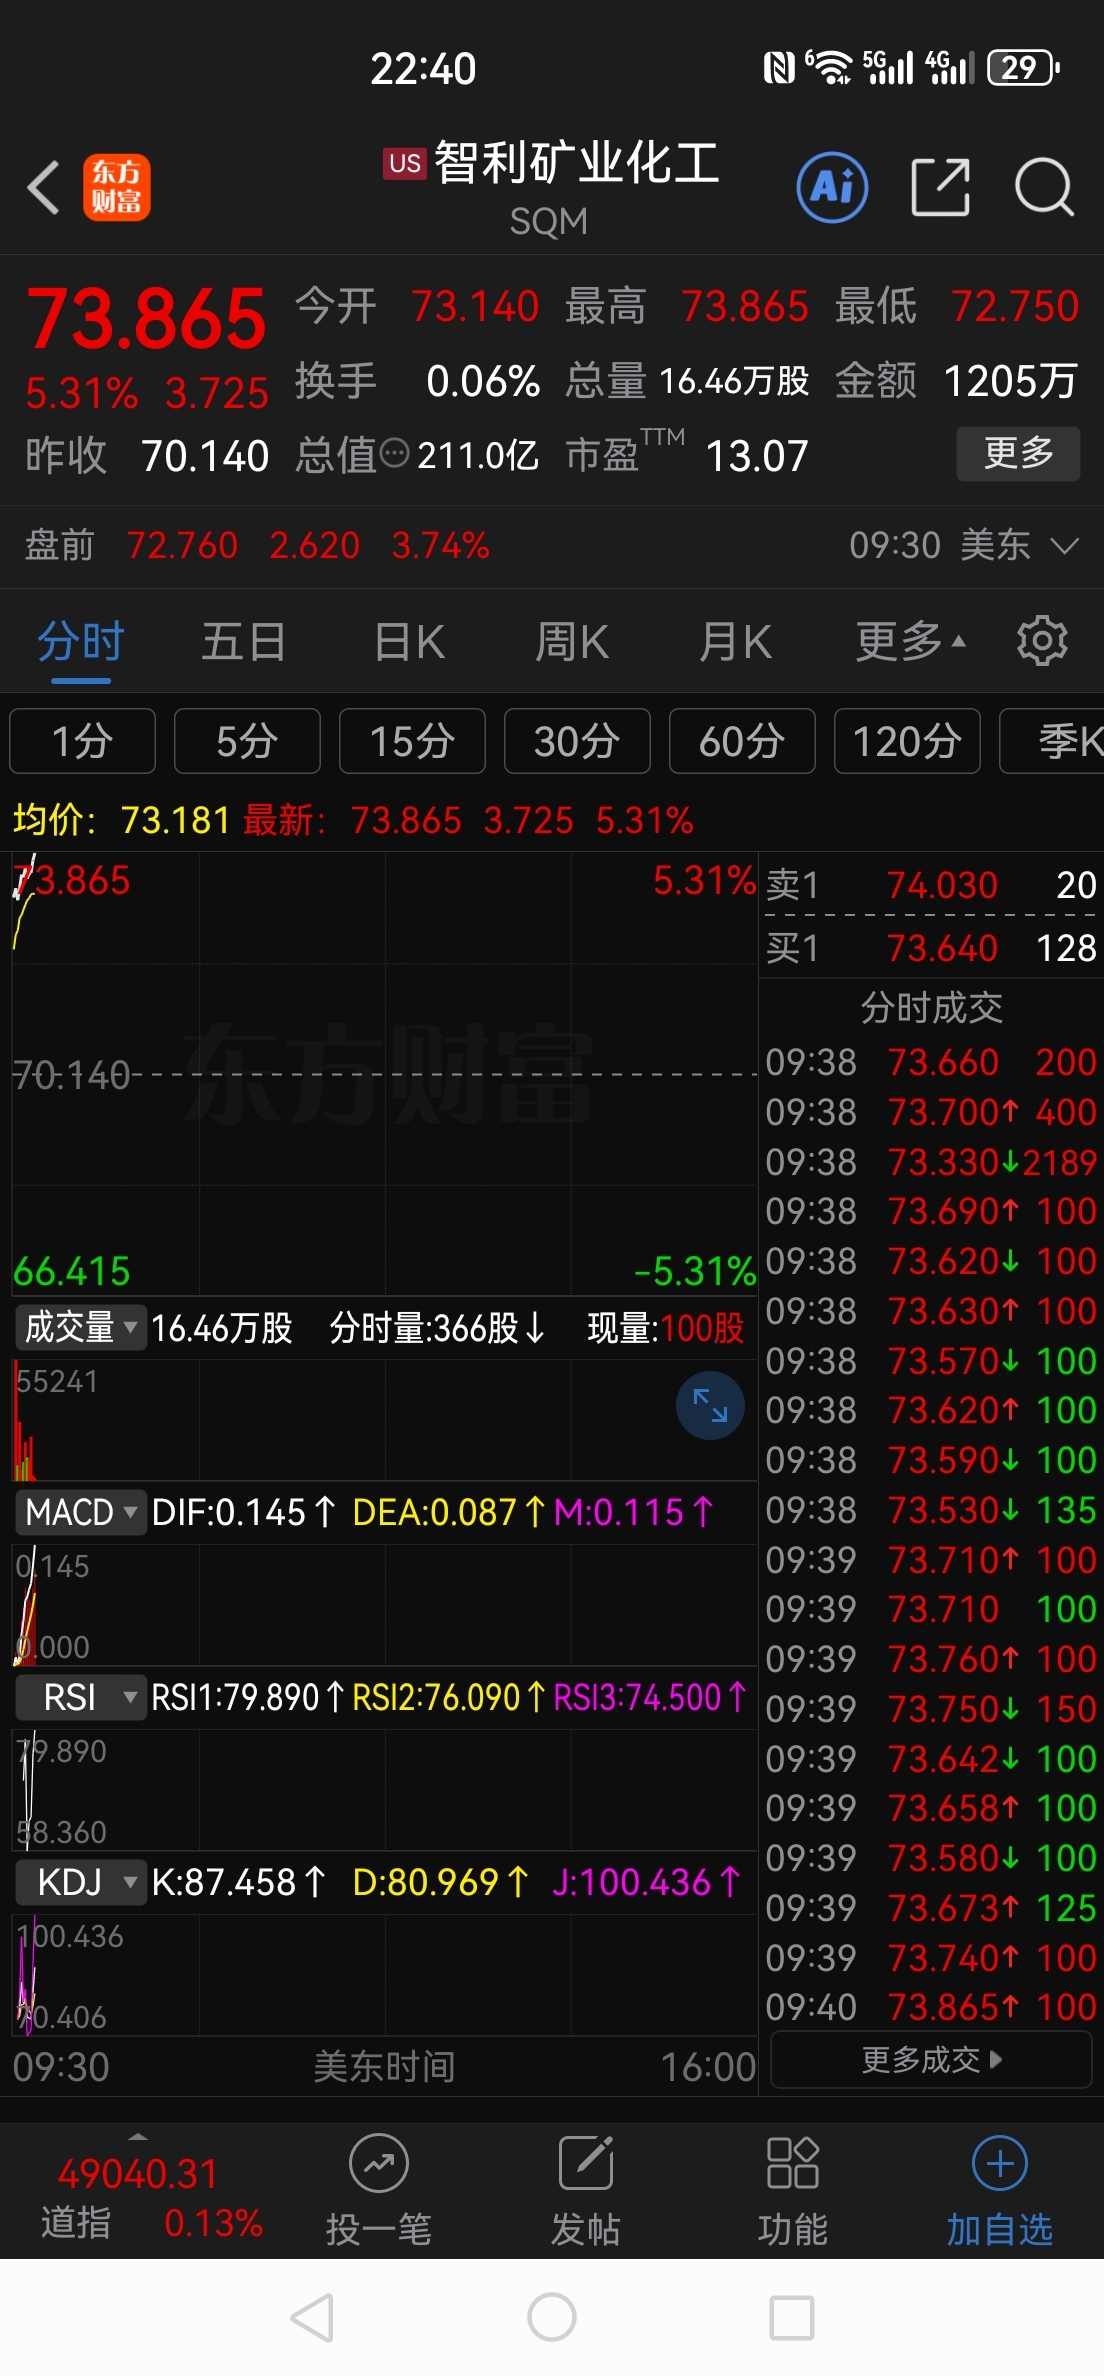Screen dimensions: 1104x2376
Task: Tap the 09:39 73.673 125 trade row
Action: [x=931, y=1908]
